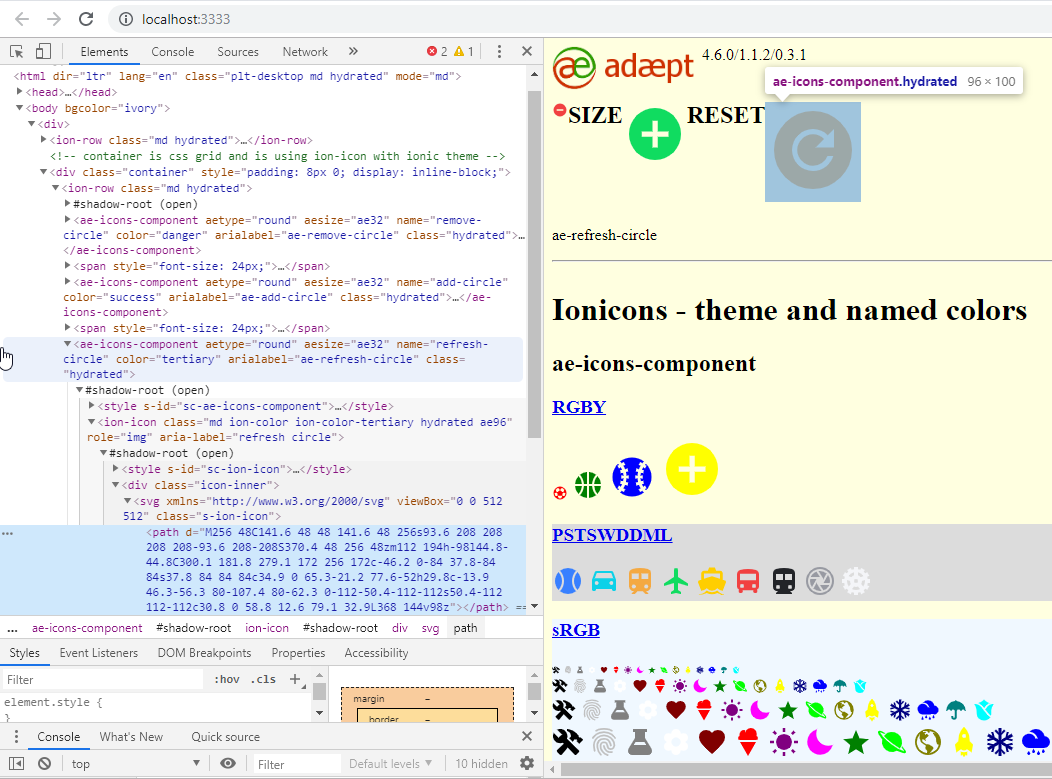The height and width of the screenshot is (779, 1052).
Task: Show the console sidebar
Action: pyautogui.click(x=17, y=764)
